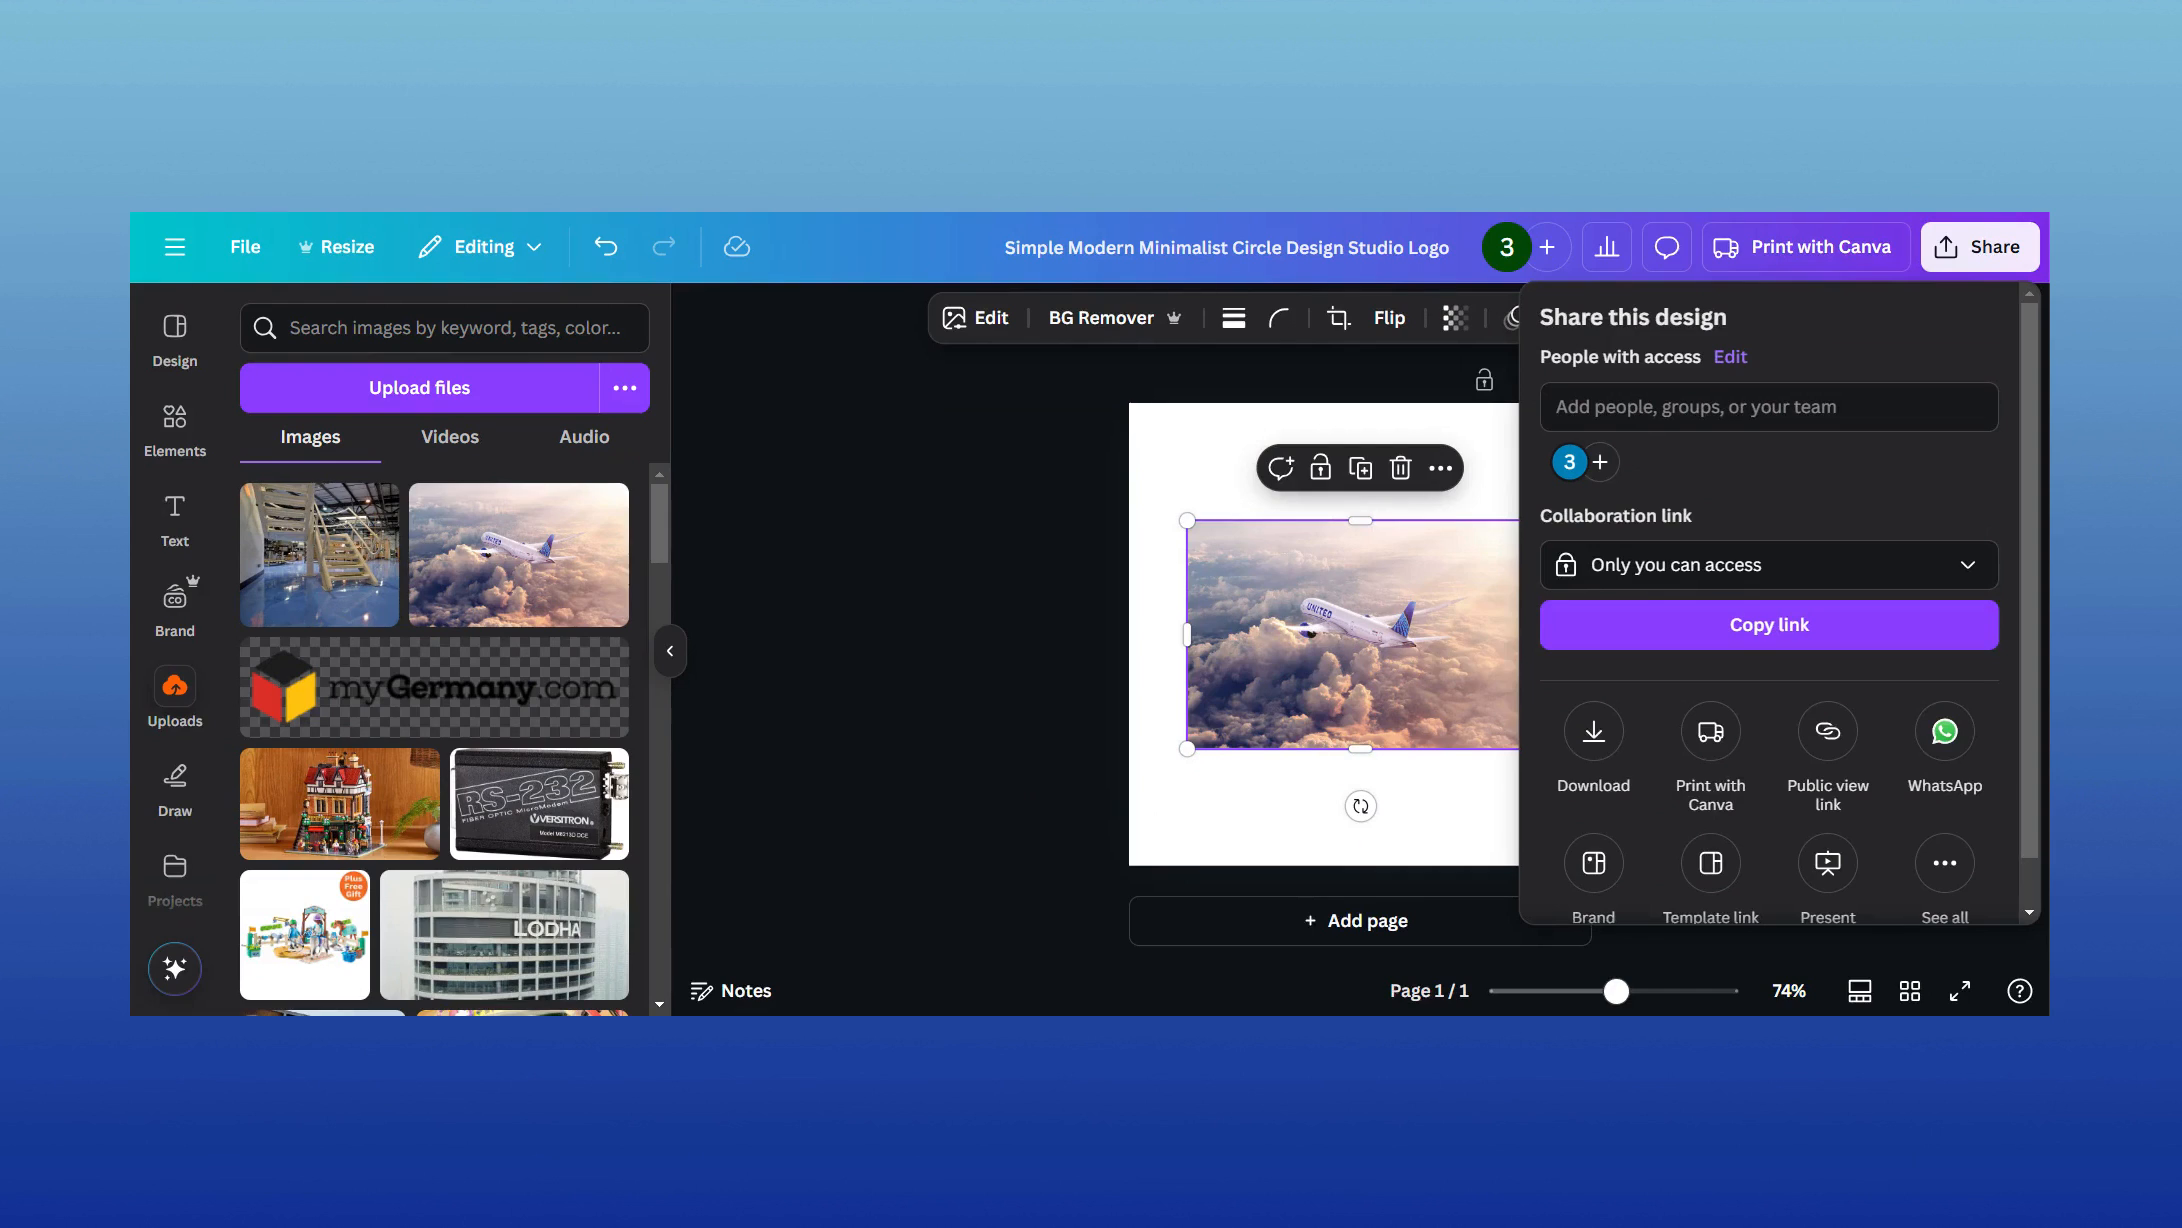
Task: Delete the selected airplane image
Action: click(x=1399, y=467)
